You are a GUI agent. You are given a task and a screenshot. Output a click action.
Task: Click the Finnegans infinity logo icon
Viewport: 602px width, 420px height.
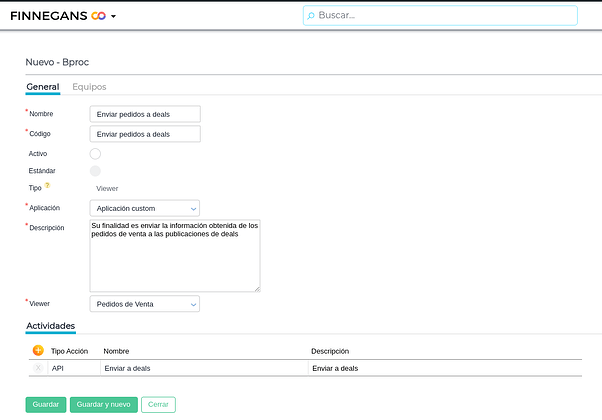coord(98,16)
